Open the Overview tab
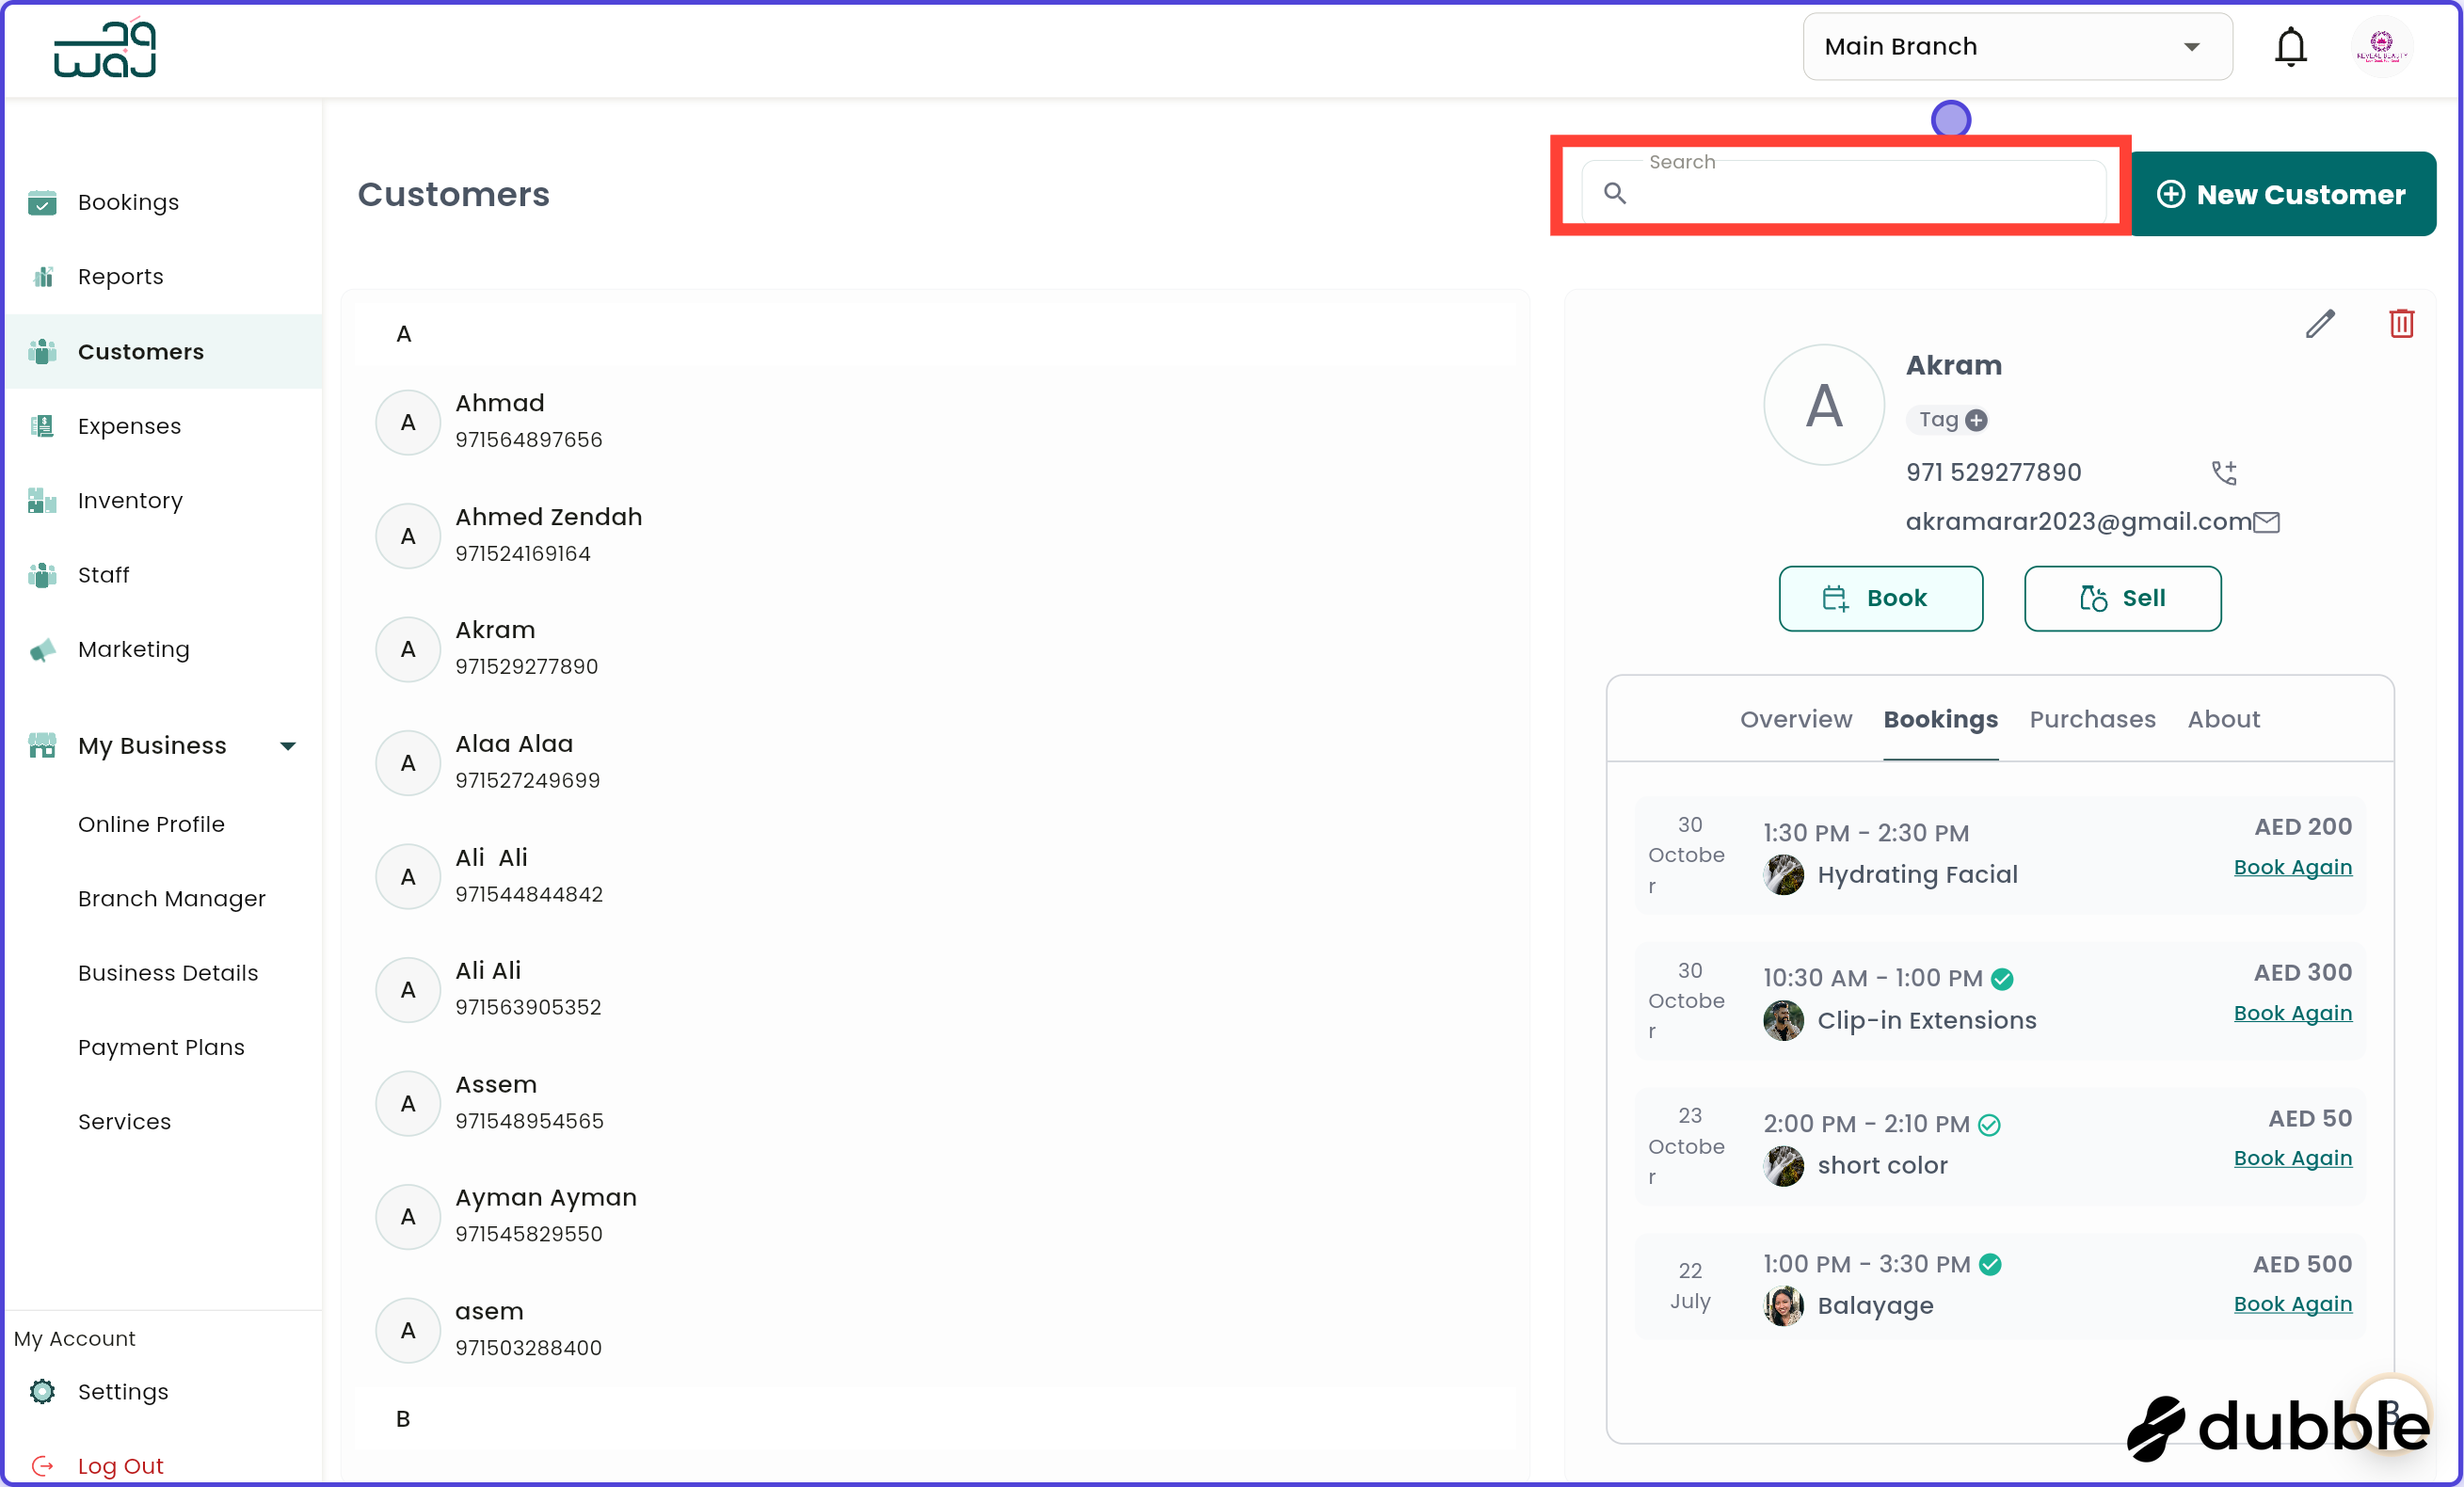The height and width of the screenshot is (1487, 2464). (x=1795, y=719)
